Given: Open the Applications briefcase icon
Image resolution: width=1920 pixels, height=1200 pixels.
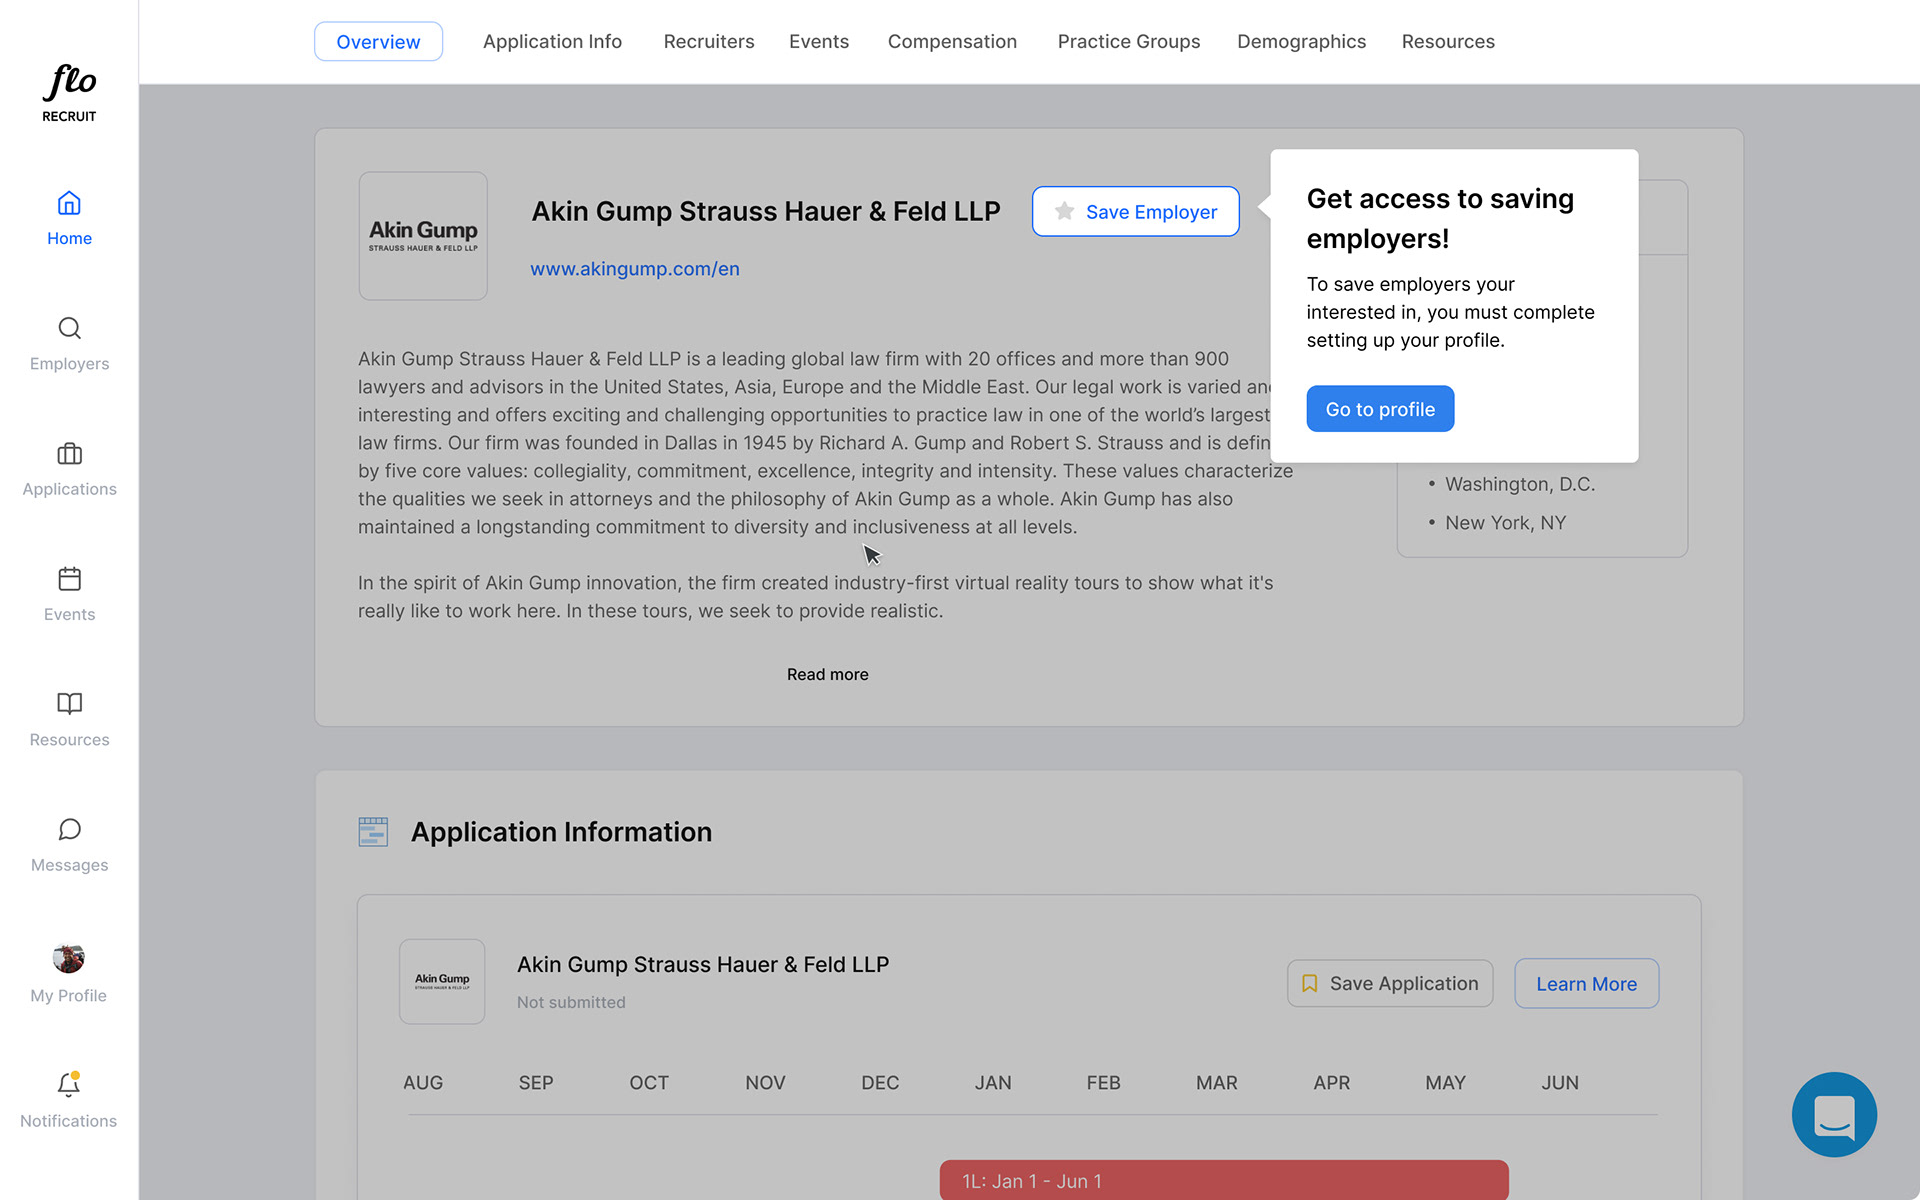Looking at the screenshot, I should click(x=69, y=454).
